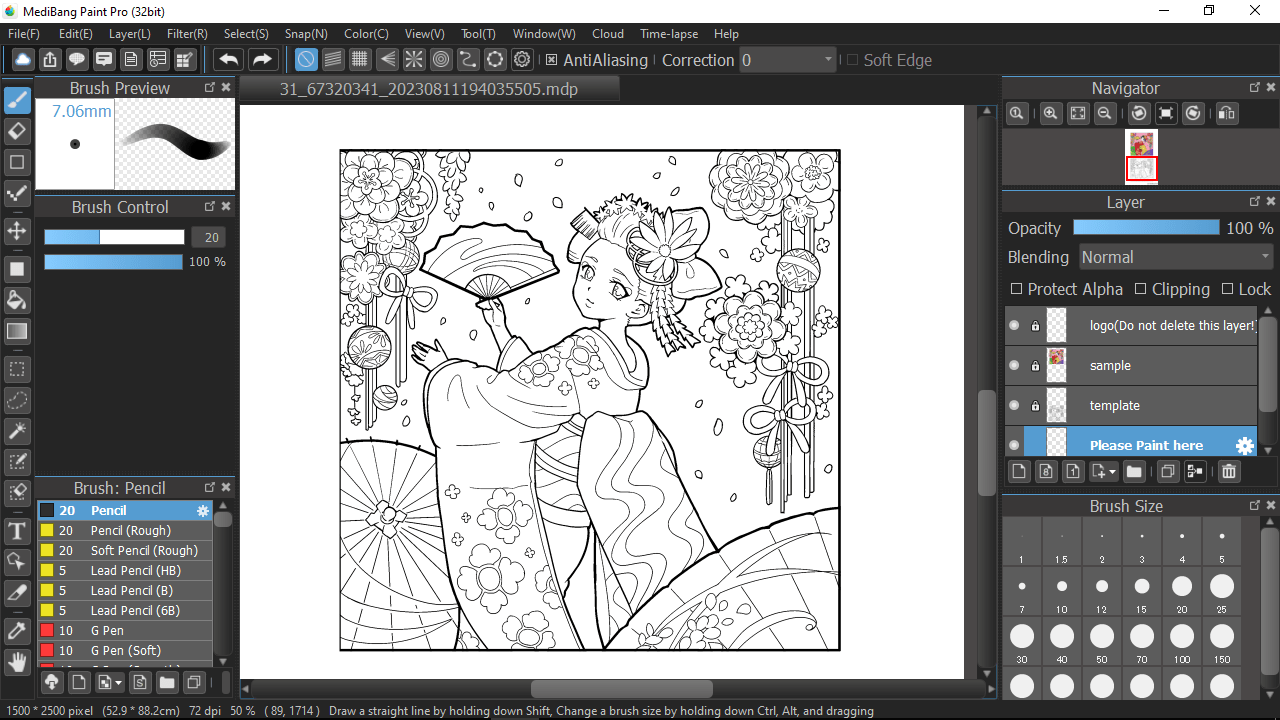The height and width of the screenshot is (720, 1280).
Task: Enable the radial snap guide
Action: pos(414,60)
